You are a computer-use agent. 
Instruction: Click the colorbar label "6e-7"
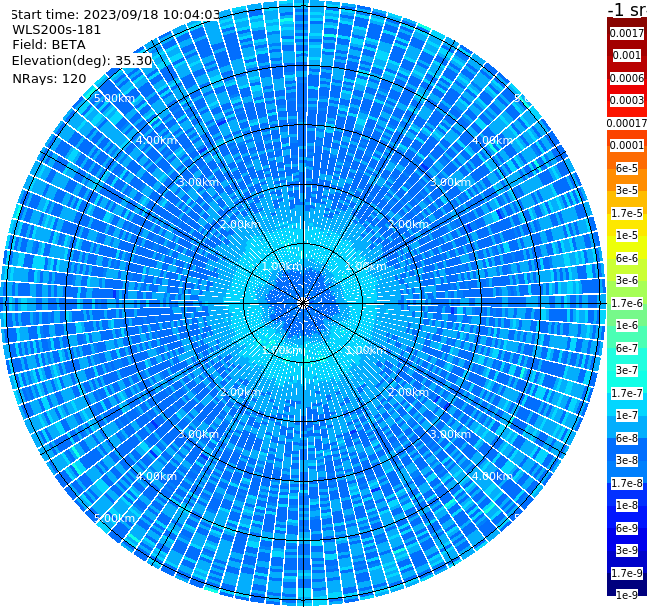[627, 348]
